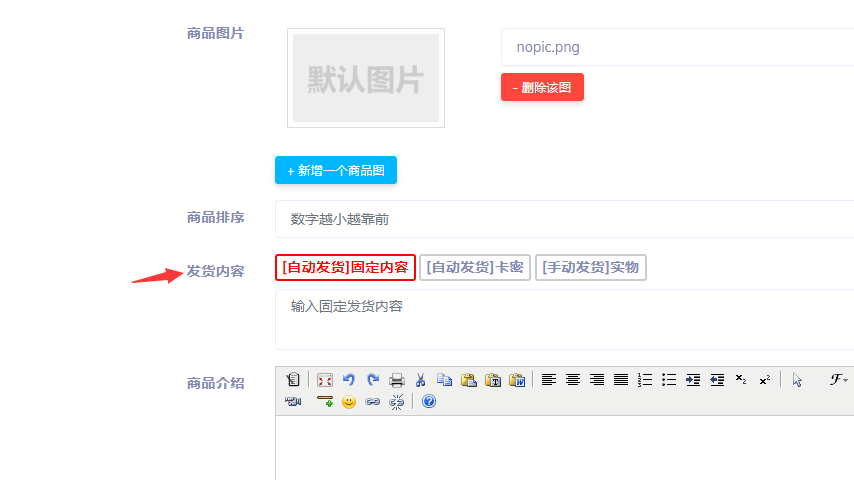Click the scissors cut icon
Image resolution: width=854 pixels, height=480 pixels.
tap(421, 380)
